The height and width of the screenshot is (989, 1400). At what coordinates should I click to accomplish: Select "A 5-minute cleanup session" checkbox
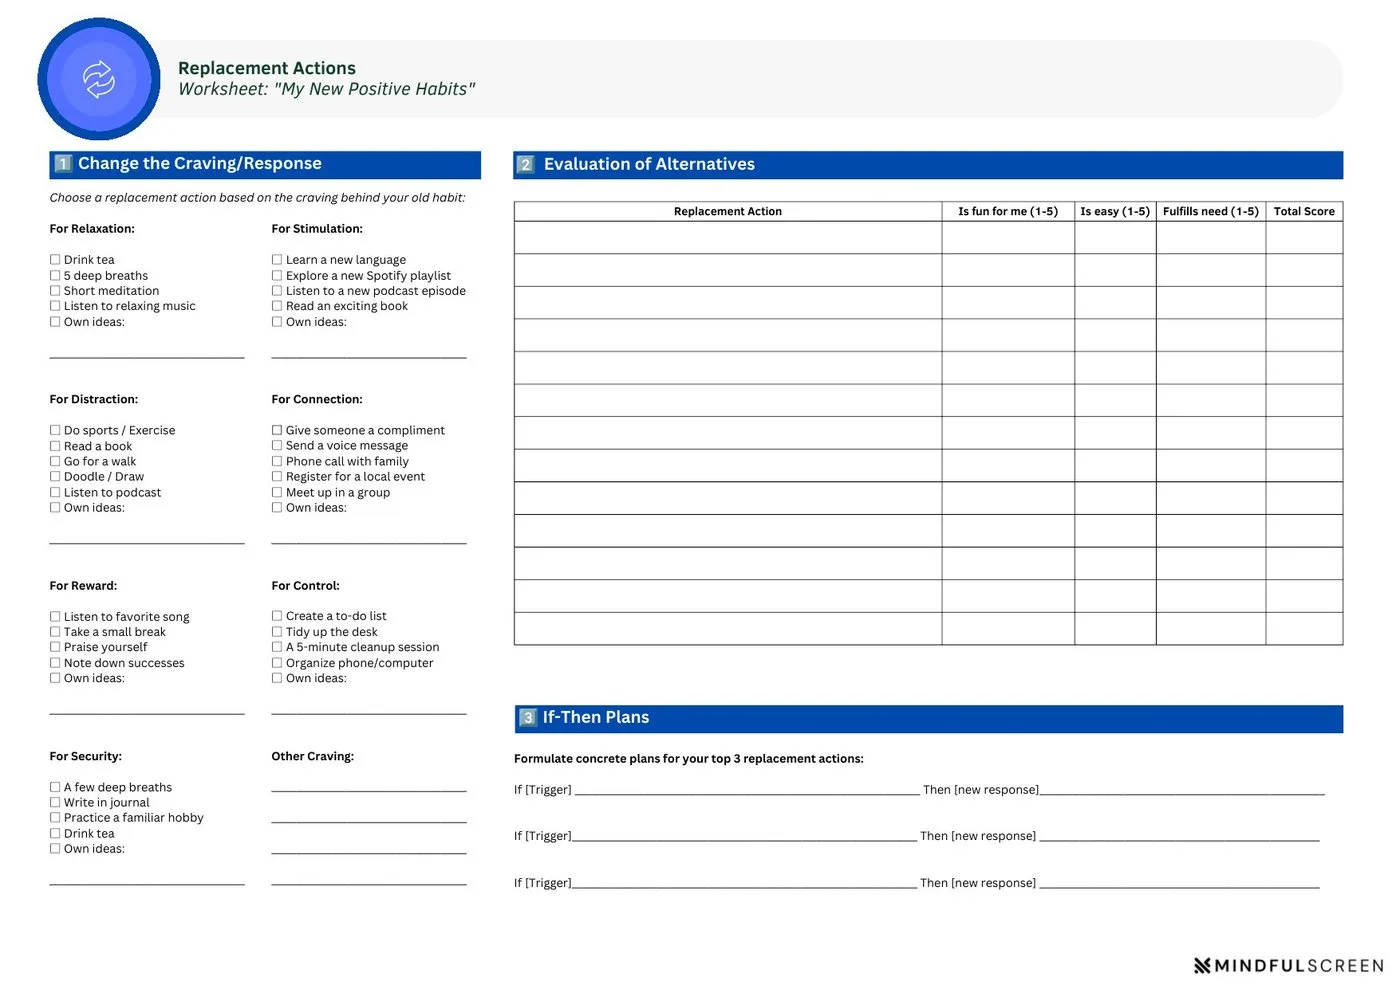(x=277, y=647)
